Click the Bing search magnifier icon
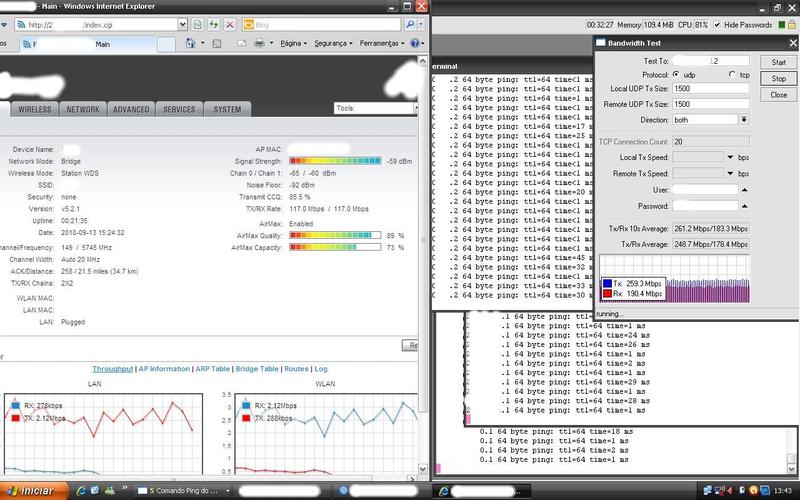The image size is (800, 500). click(411, 22)
